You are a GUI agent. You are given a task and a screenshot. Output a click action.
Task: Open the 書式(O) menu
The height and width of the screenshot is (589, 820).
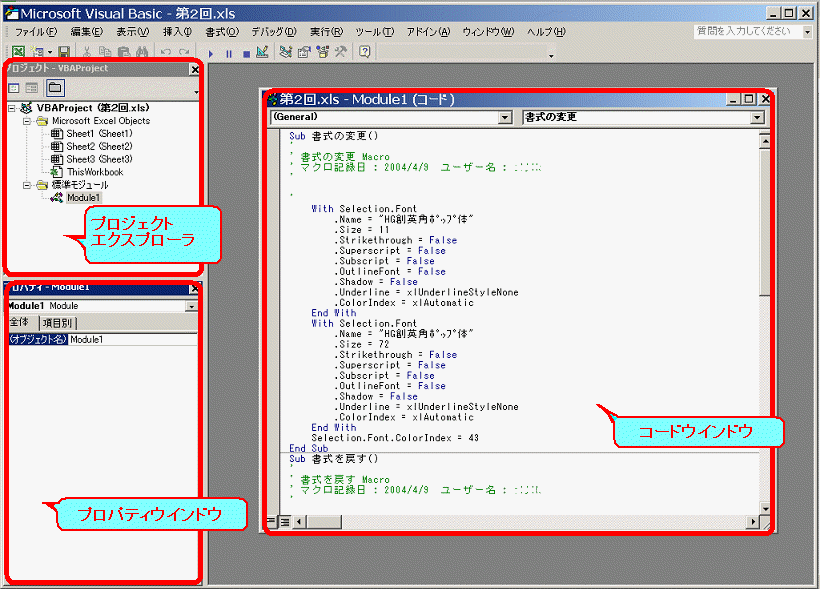pos(222,32)
